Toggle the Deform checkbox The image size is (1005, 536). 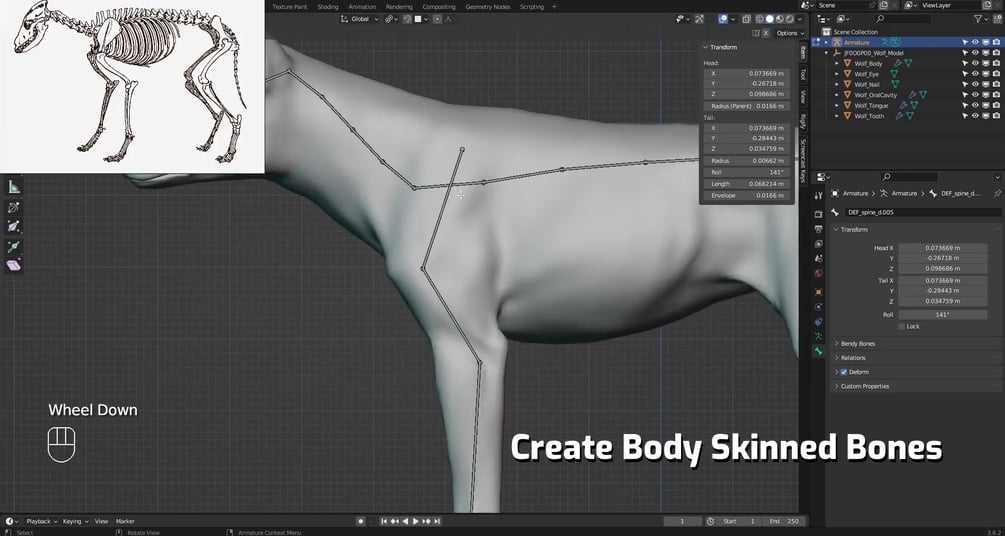(843, 372)
